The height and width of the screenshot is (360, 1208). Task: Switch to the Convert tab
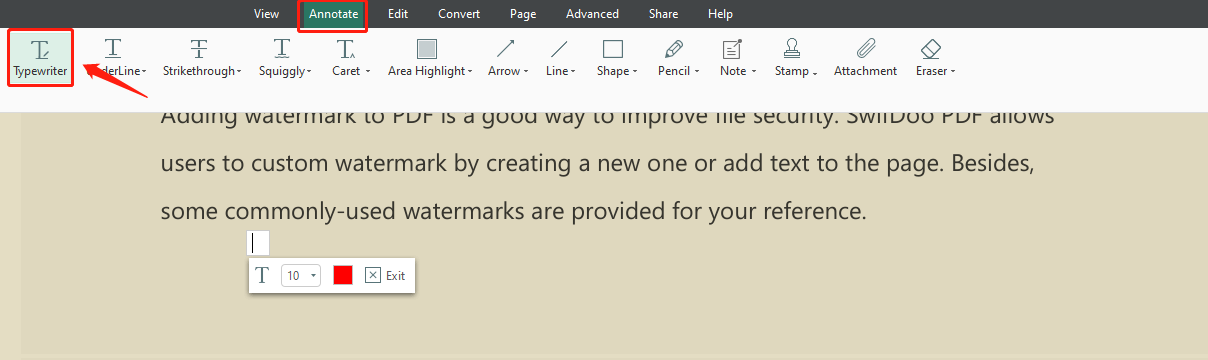pos(459,14)
